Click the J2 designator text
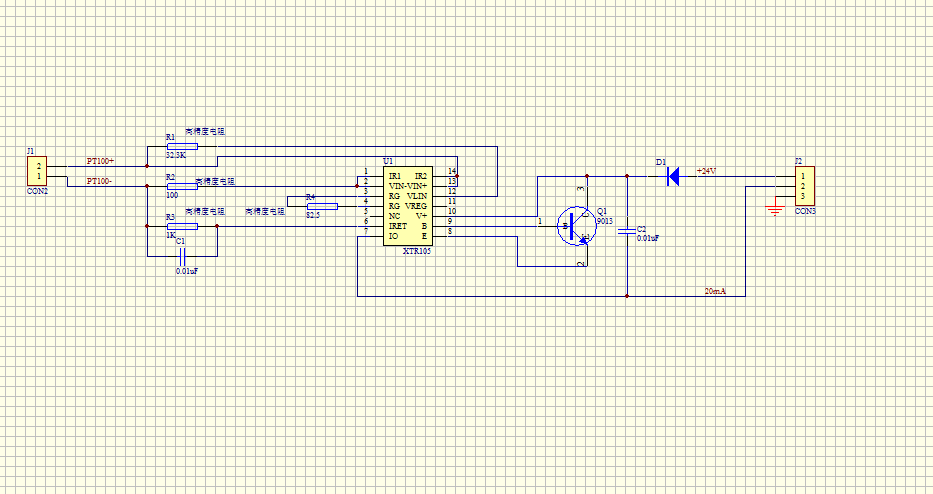This screenshot has width=933, height=494. pyautogui.click(x=799, y=161)
